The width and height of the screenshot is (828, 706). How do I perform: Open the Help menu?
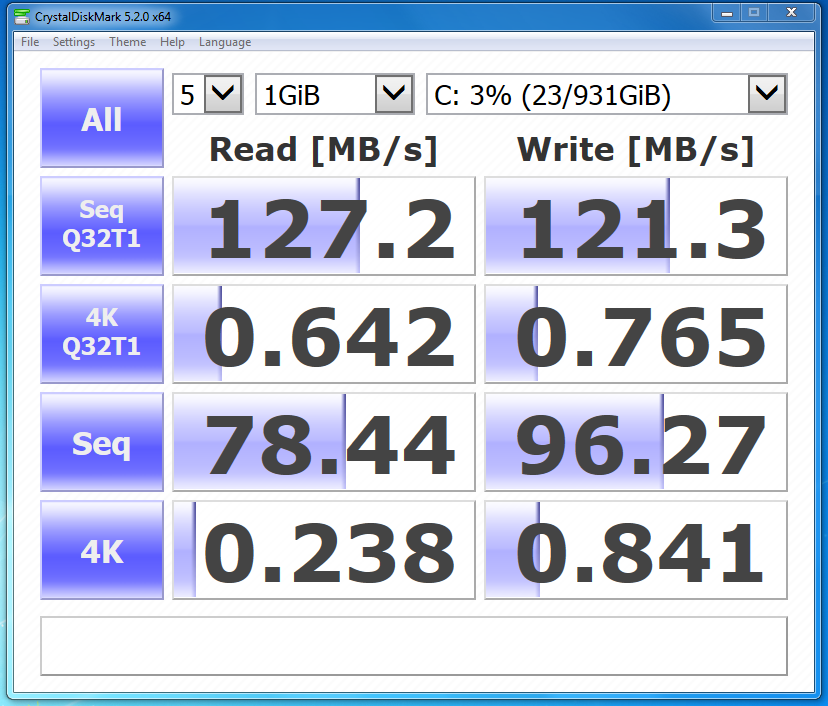(x=172, y=42)
